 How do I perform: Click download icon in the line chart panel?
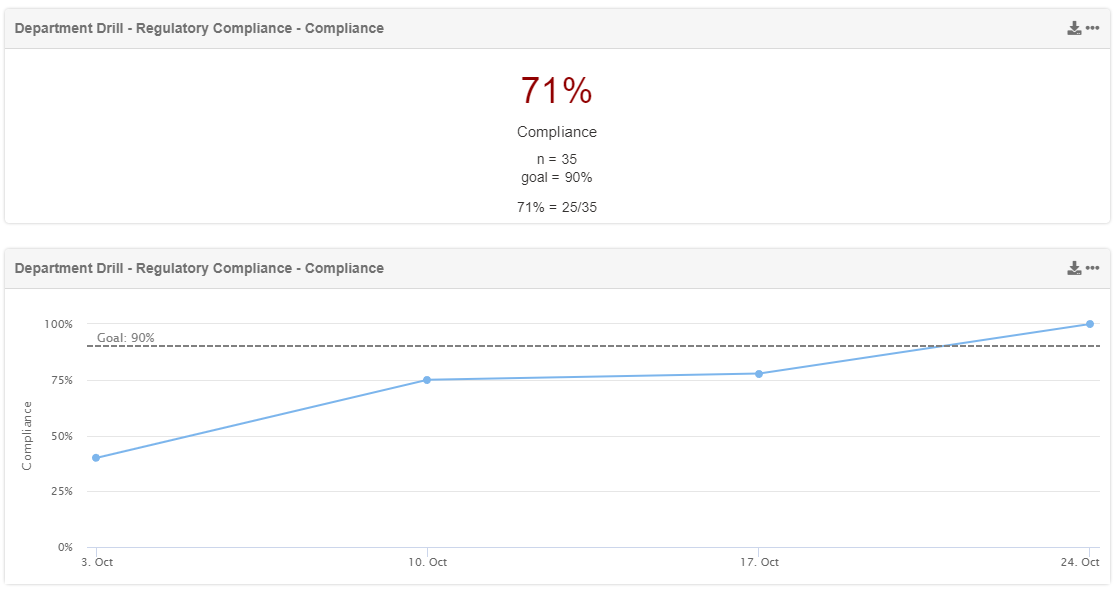coord(1074,268)
